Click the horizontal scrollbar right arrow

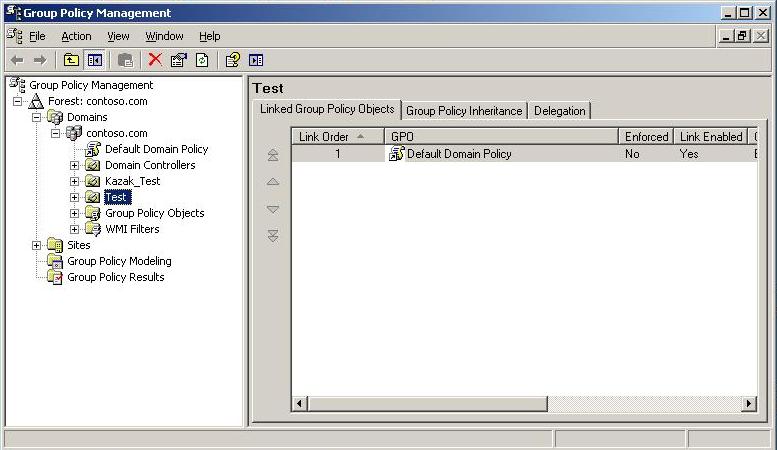749,403
